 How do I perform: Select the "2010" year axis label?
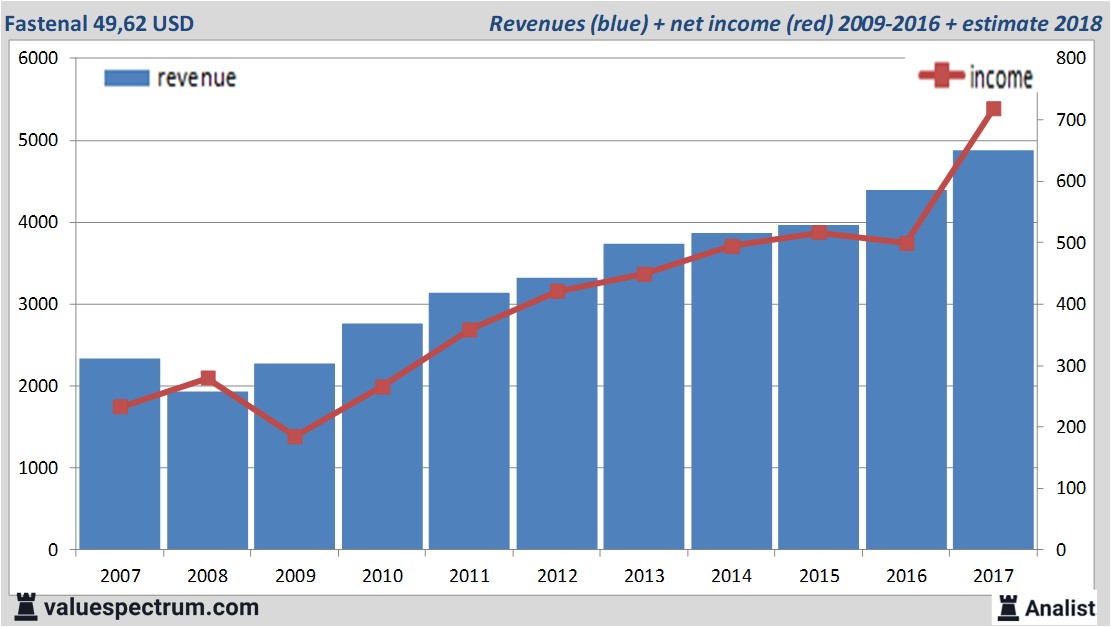[x=383, y=575]
